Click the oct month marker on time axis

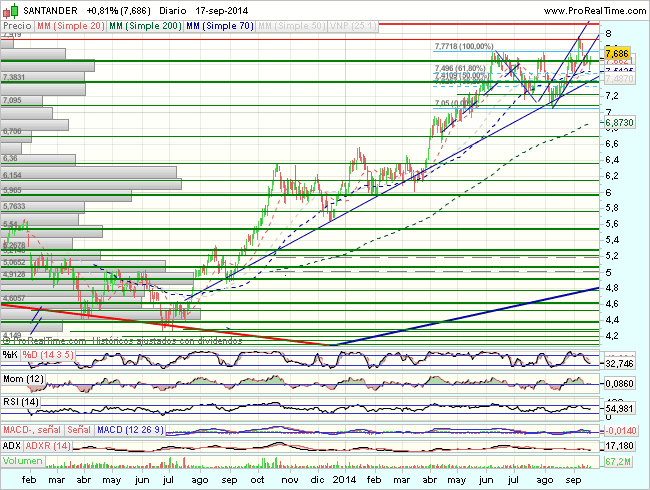(257, 480)
